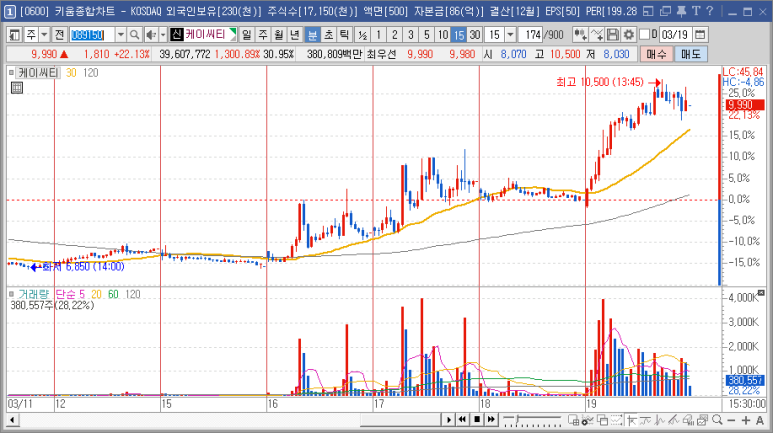Image resolution: width=773 pixels, height=433 pixels.
Task: Expand the 주 type dropdown arrow
Action: pos(44,35)
